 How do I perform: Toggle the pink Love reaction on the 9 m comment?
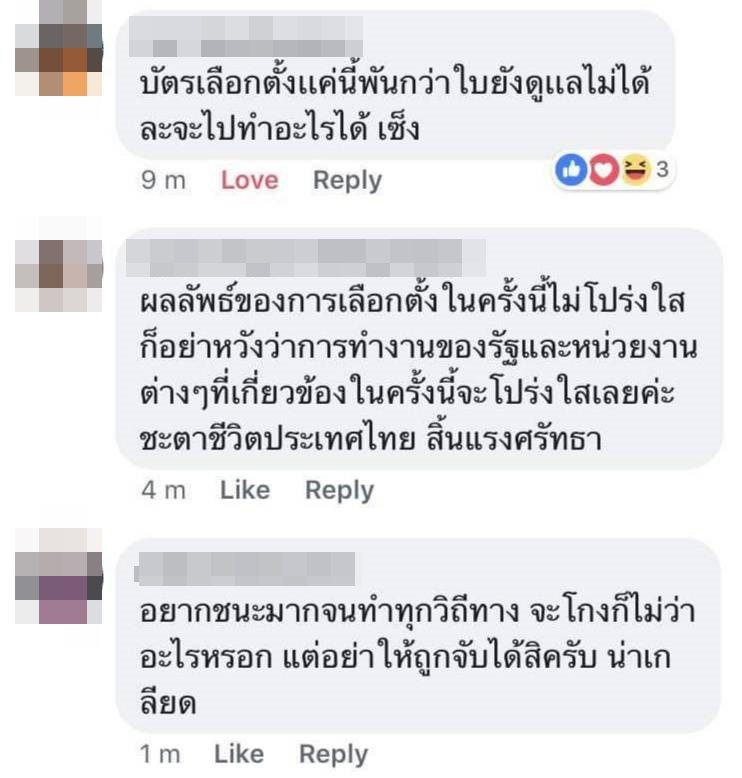point(249,180)
